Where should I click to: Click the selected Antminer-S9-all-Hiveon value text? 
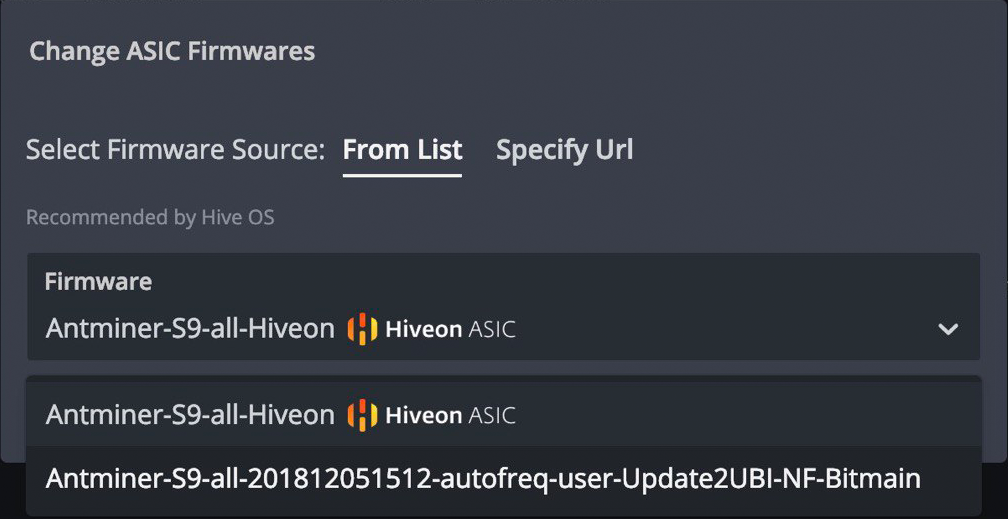(x=190, y=329)
